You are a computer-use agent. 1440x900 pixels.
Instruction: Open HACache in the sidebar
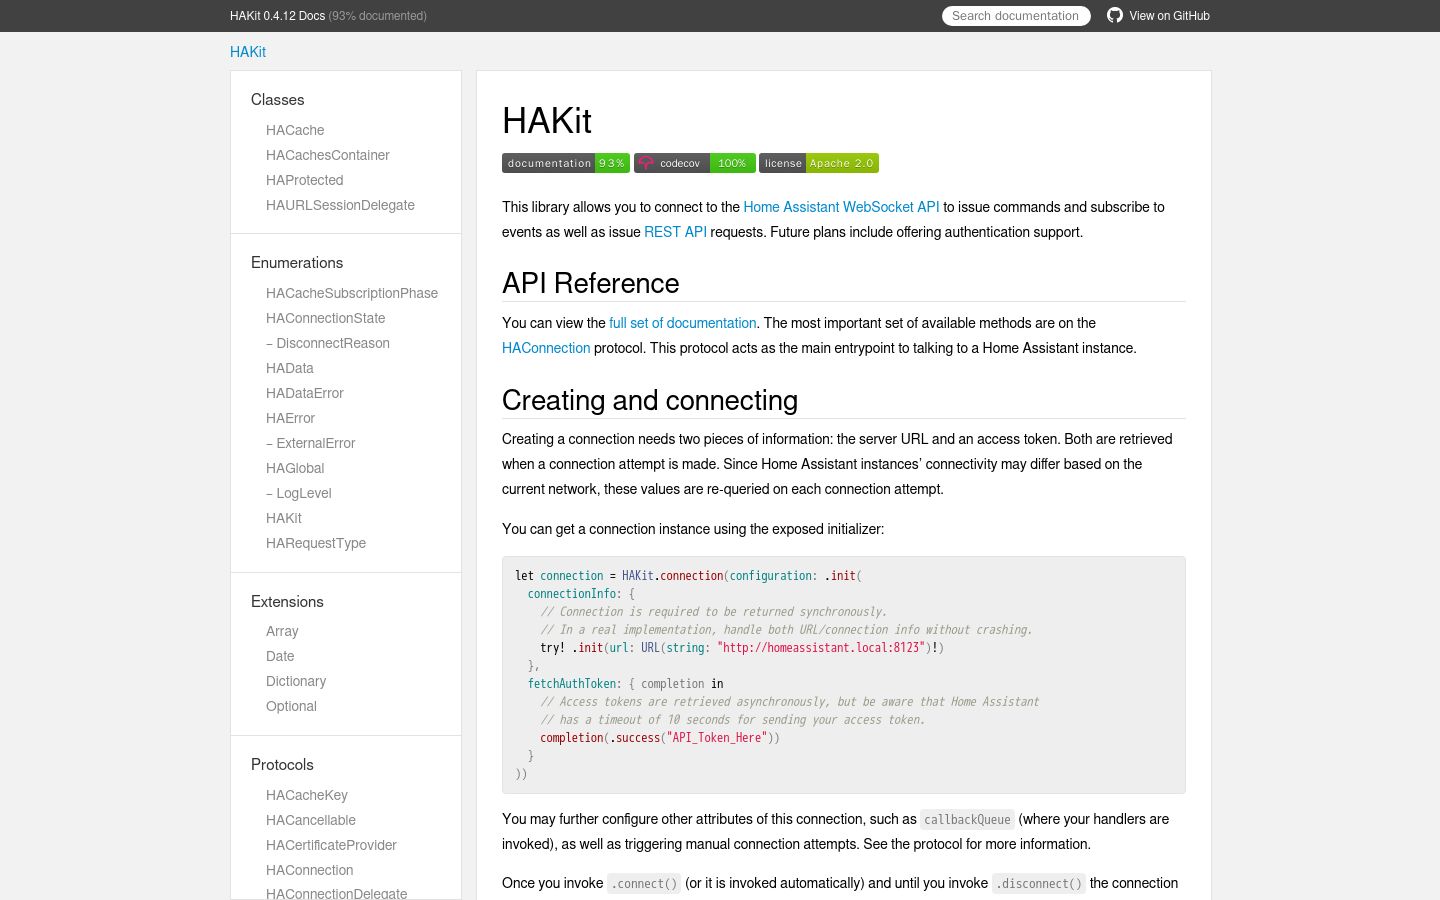[x=295, y=130]
